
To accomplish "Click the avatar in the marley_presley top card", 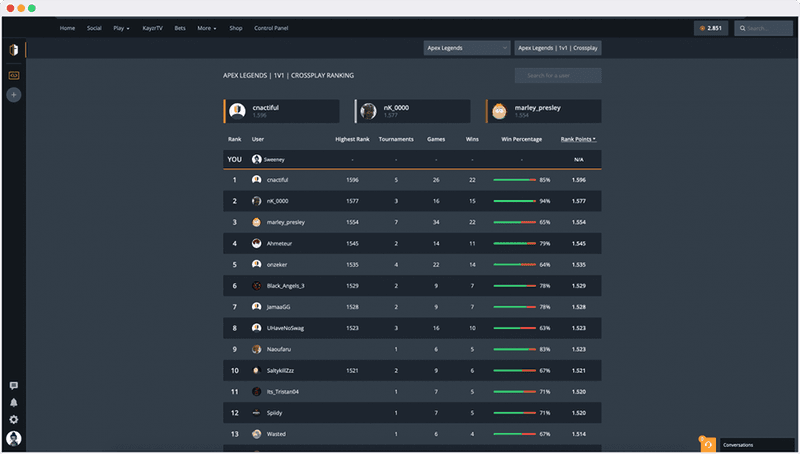I will tap(499, 111).
